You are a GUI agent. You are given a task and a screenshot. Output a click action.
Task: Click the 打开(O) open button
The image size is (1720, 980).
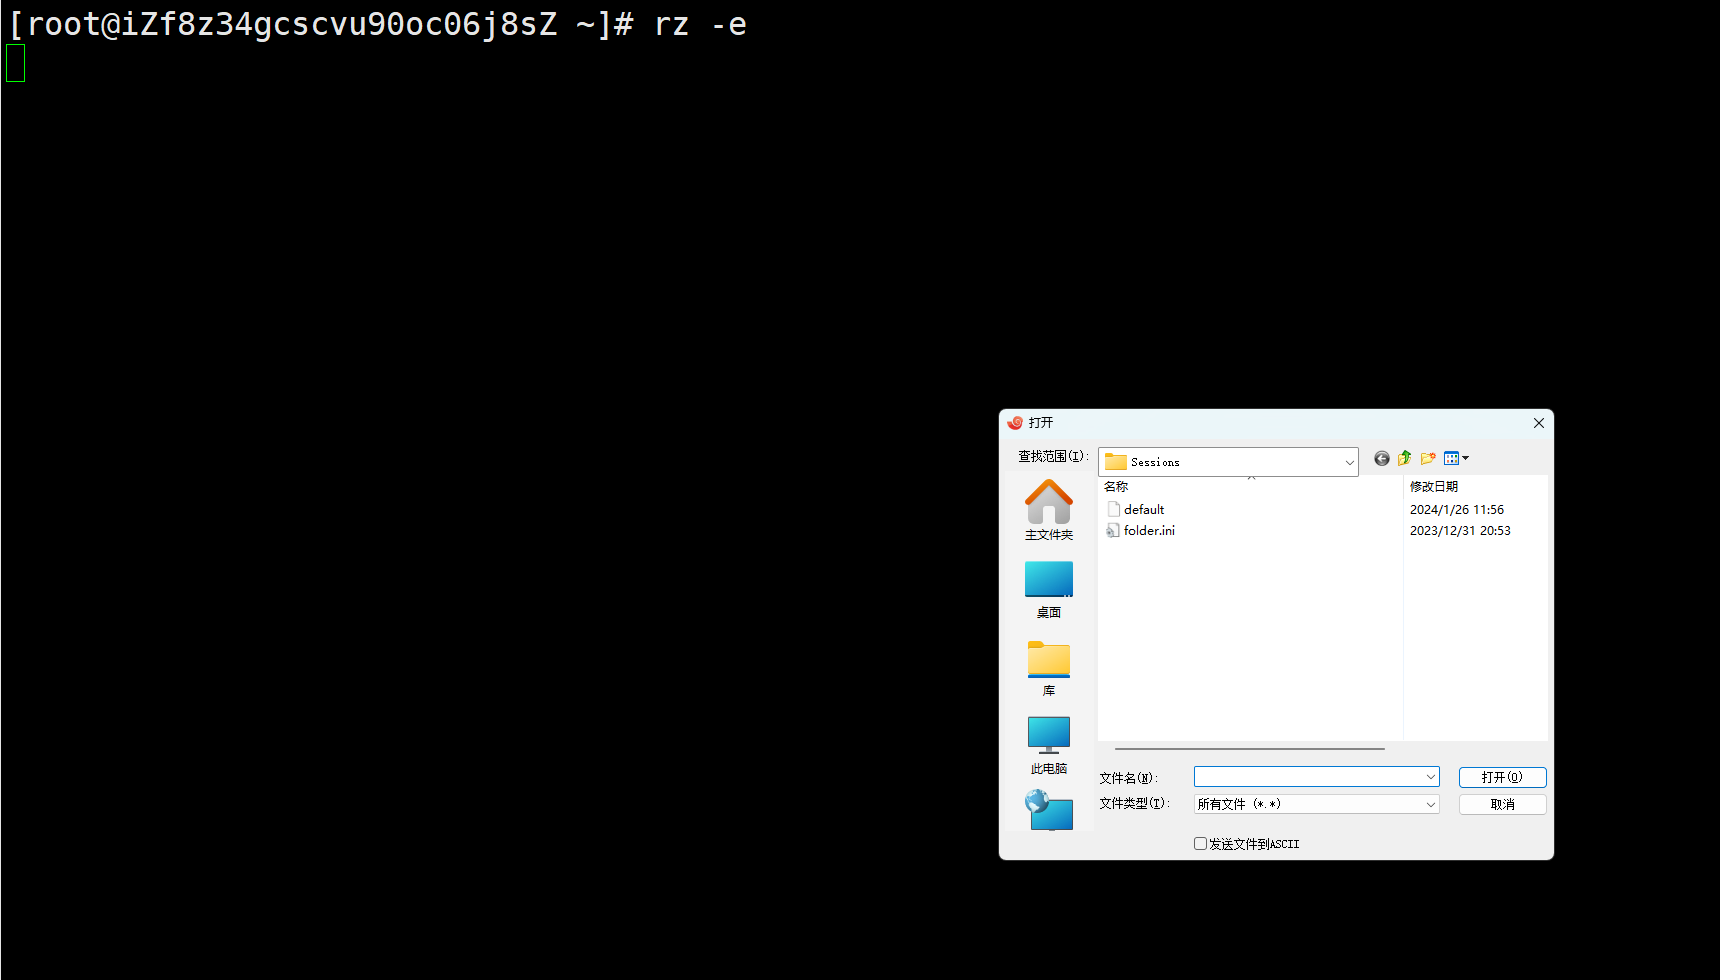tap(1502, 777)
